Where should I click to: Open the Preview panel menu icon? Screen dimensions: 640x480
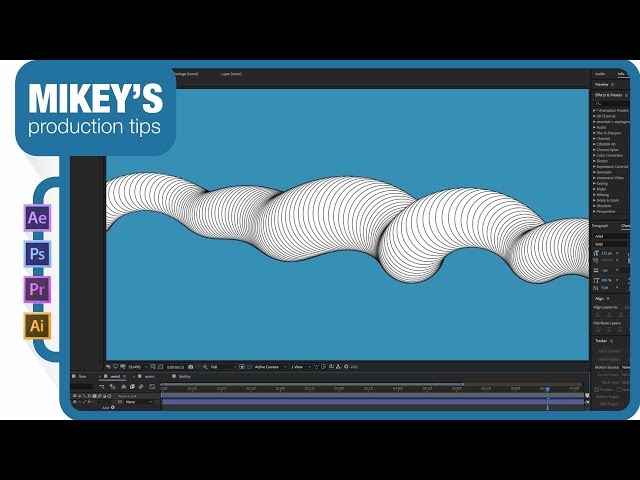pyautogui.click(x=612, y=84)
